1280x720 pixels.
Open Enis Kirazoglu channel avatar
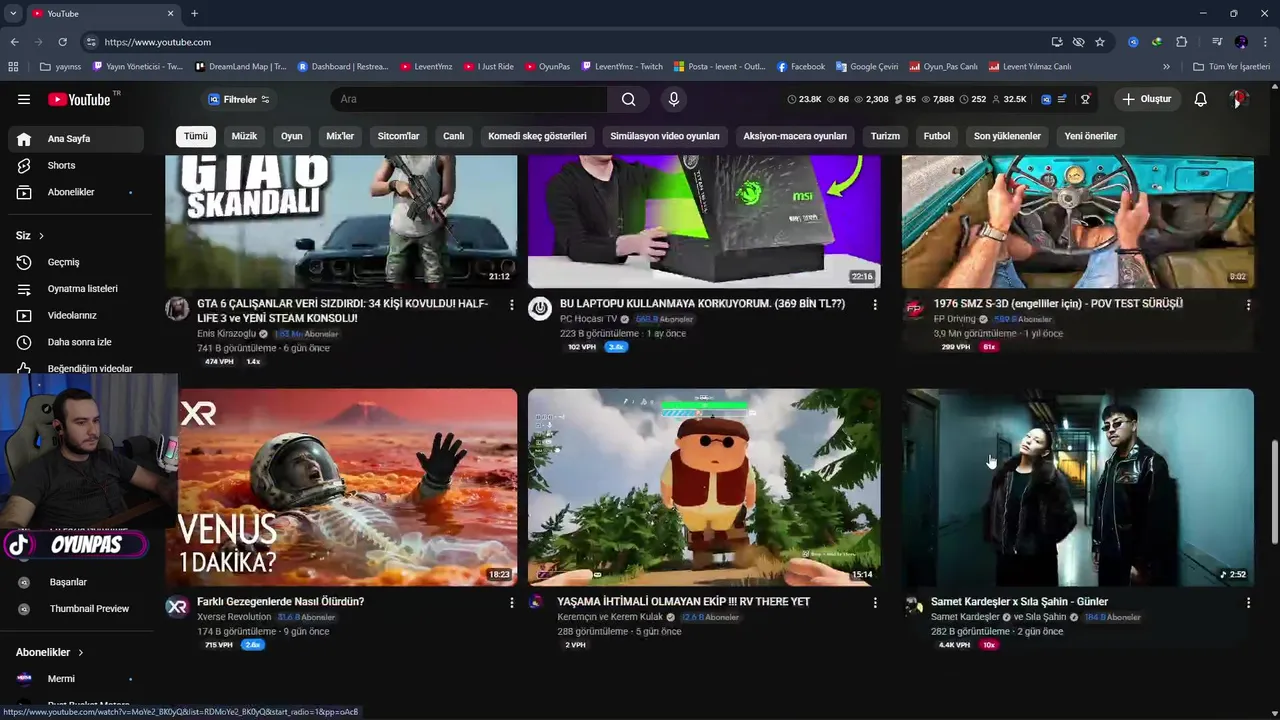[x=177, y=308]
